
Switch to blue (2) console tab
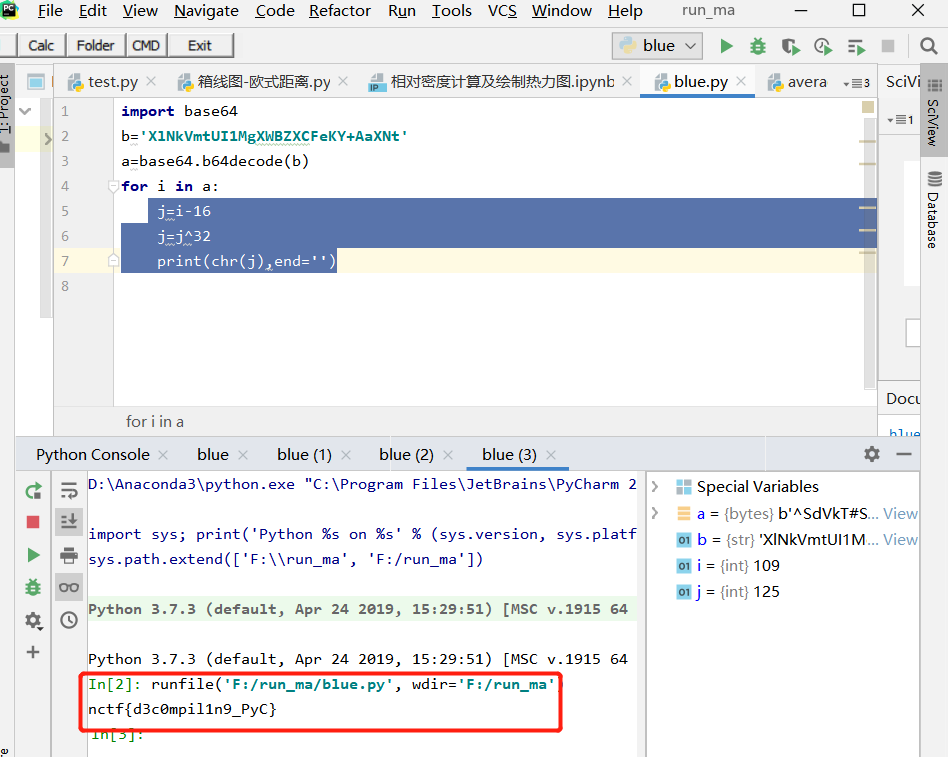[406, 455]
